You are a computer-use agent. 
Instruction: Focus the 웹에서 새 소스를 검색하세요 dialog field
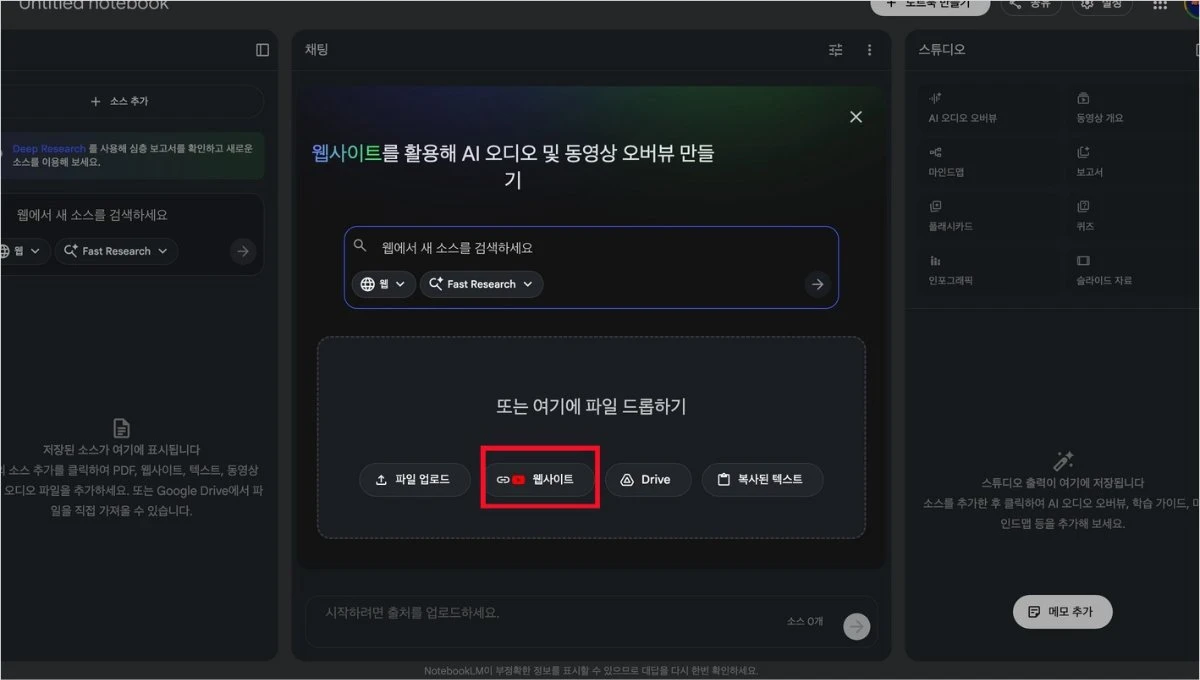pos(590,247)
